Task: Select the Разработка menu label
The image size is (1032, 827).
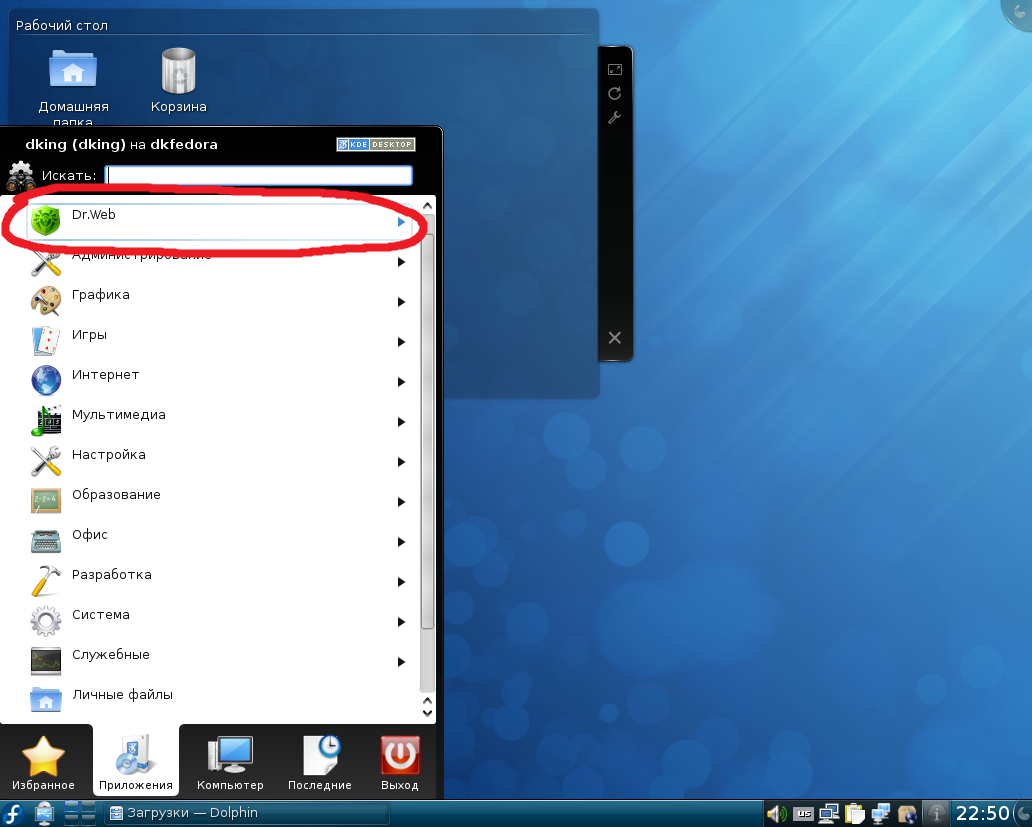Action: point(111,574)
